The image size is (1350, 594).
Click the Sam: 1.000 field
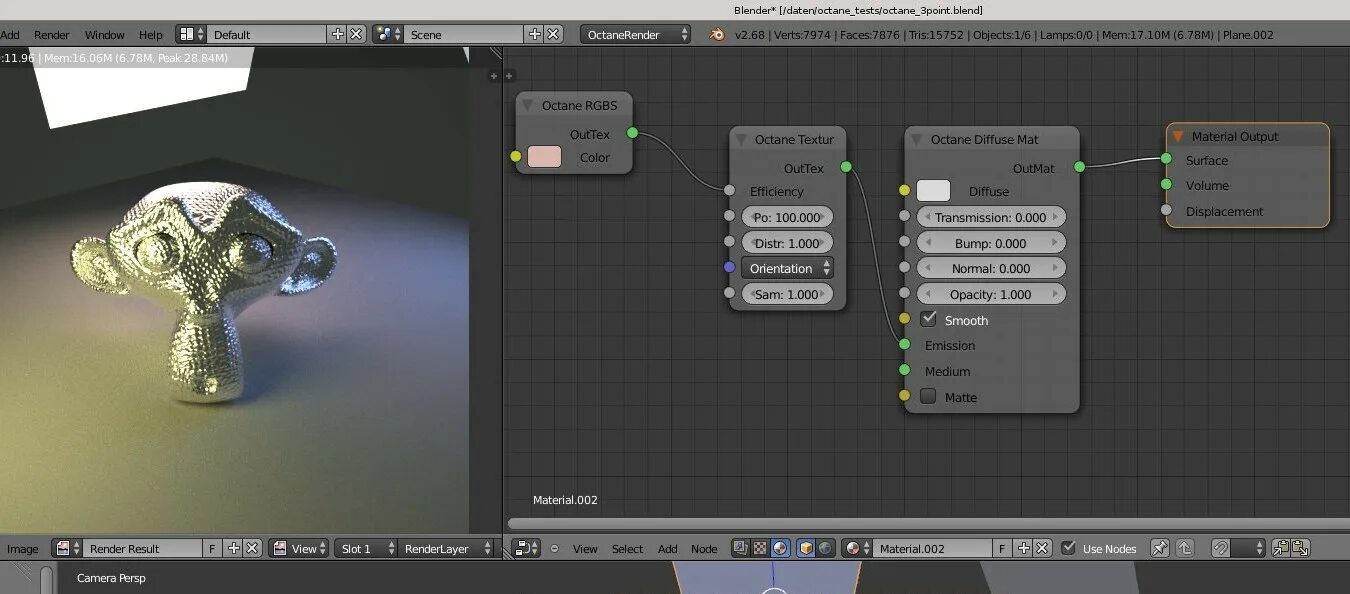tap(787, 294)
